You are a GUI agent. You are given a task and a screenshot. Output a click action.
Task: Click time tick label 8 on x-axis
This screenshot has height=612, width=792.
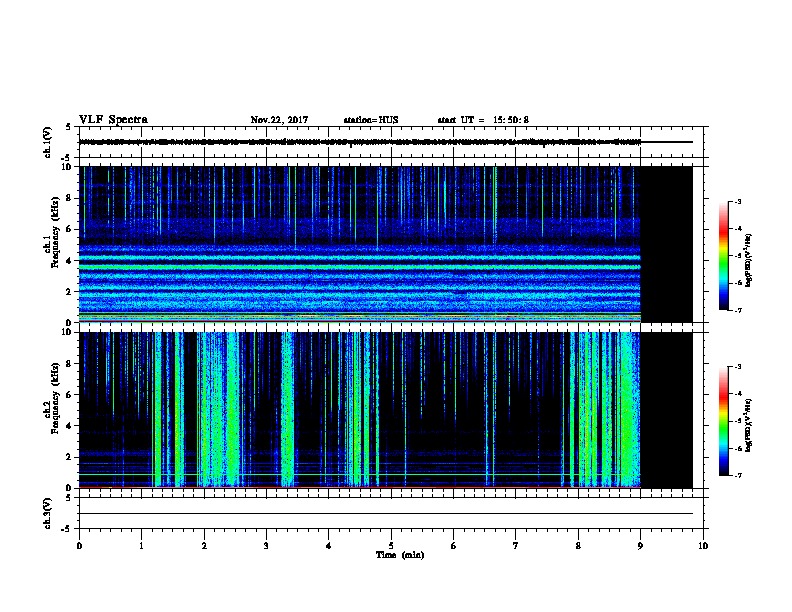pyautogui.click(x=578, y=545)
